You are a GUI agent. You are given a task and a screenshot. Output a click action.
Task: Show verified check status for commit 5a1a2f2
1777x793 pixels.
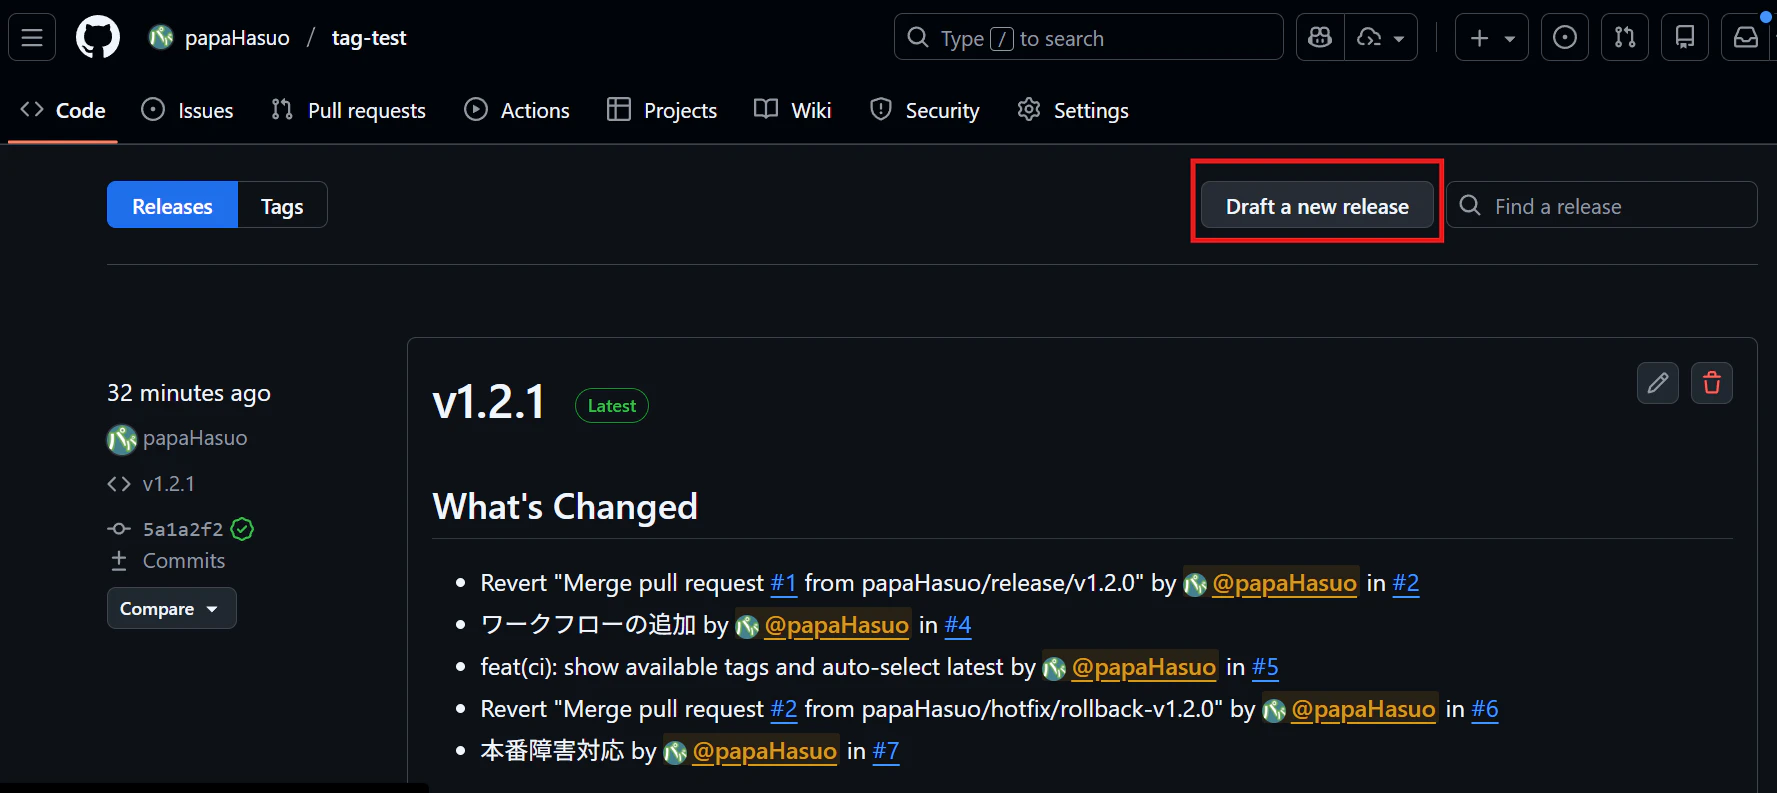coord(242,529)
